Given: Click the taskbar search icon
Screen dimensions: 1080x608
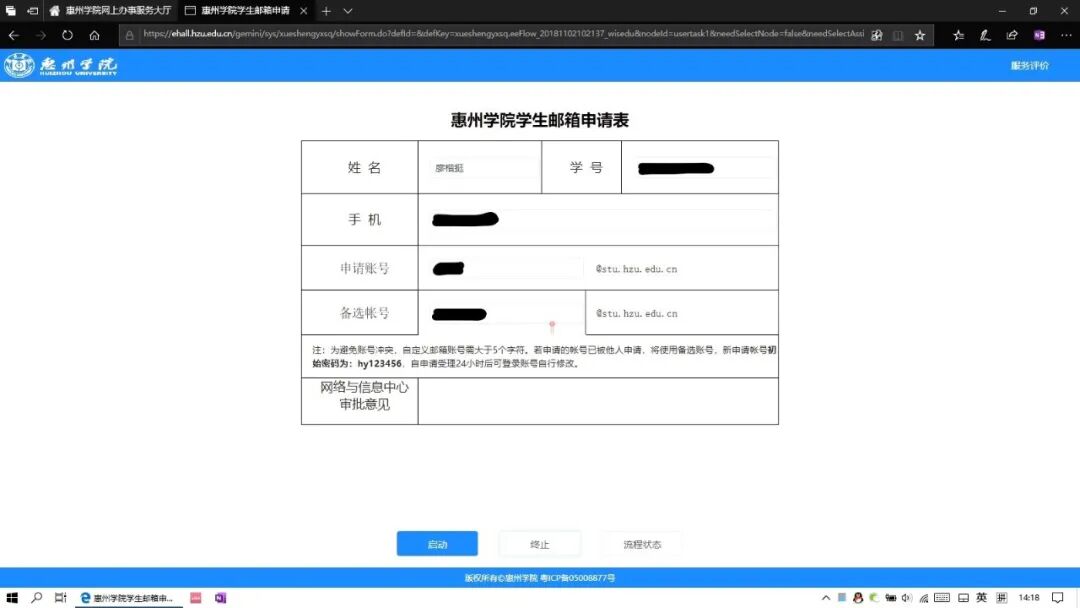Looking at the screenshot, I should (37, 598).
